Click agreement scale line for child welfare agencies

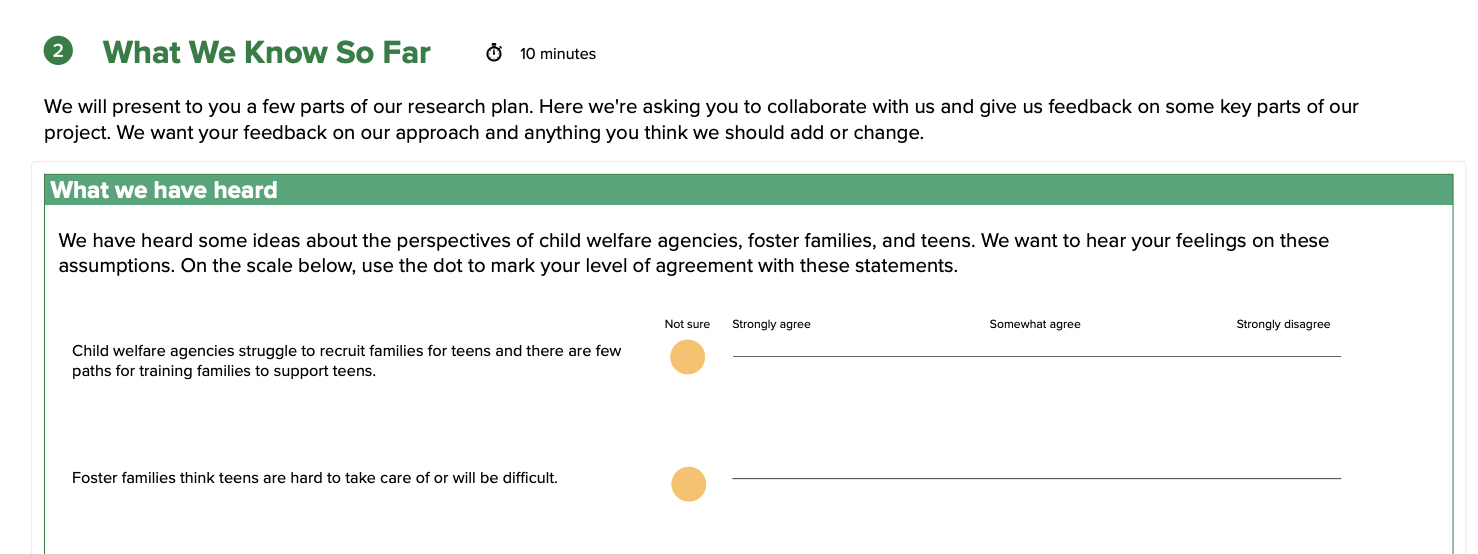1037,356
